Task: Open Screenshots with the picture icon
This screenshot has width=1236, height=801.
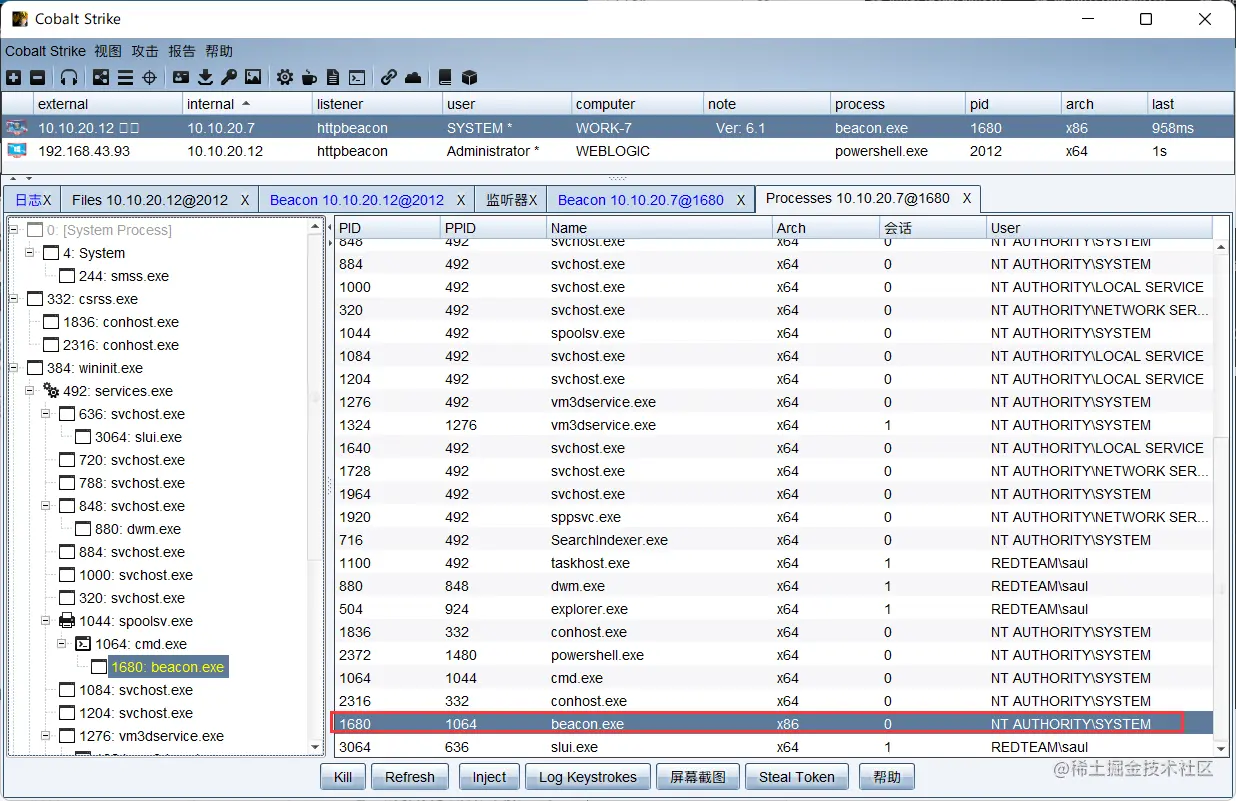Action: point(253,77)
